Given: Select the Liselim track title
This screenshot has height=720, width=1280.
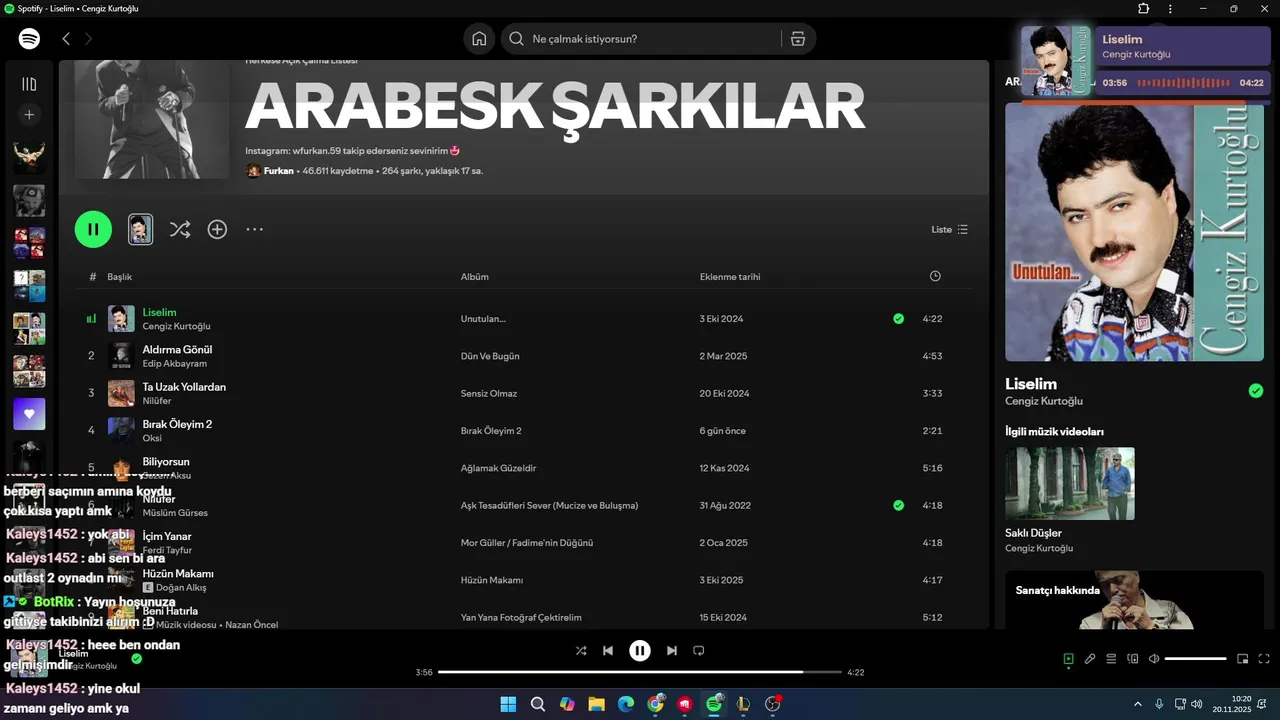Looking at the screenshot, I should [159, 312].
